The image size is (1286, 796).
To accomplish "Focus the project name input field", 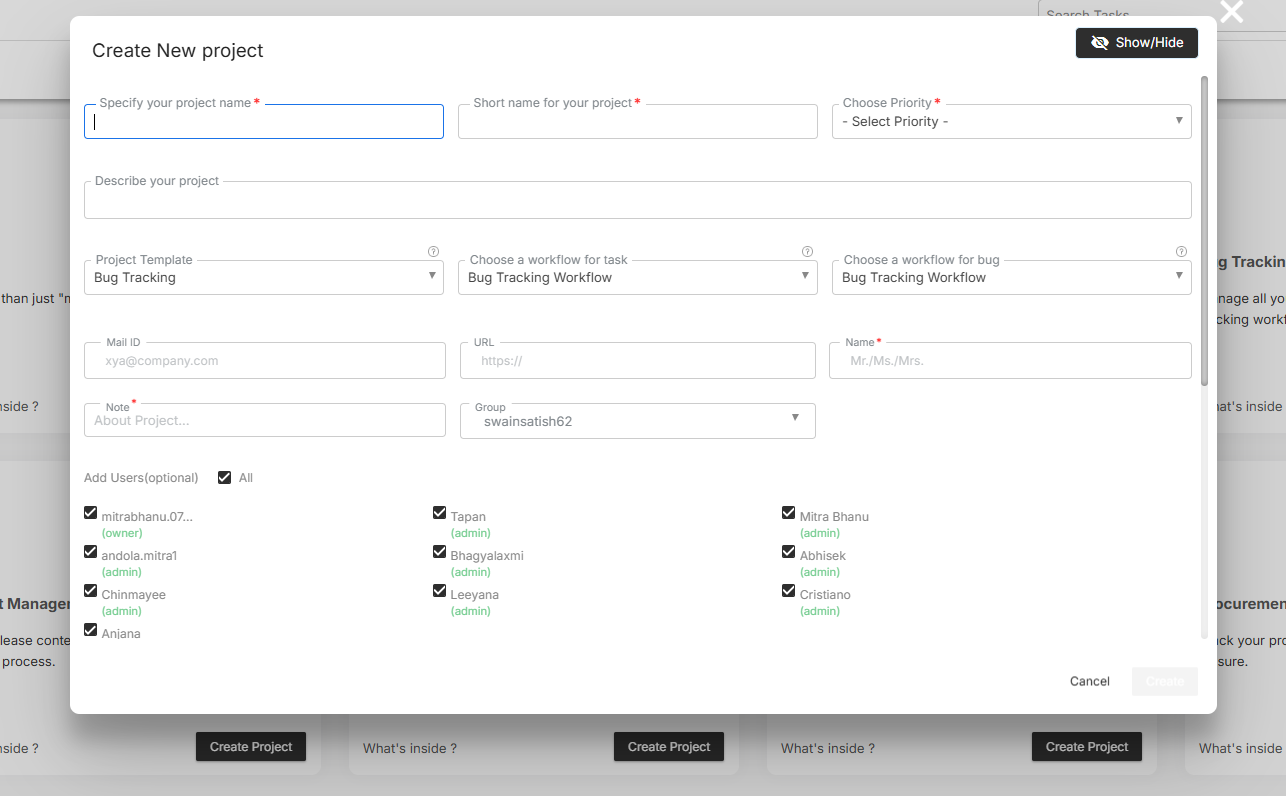I will (x=263, y=122).
